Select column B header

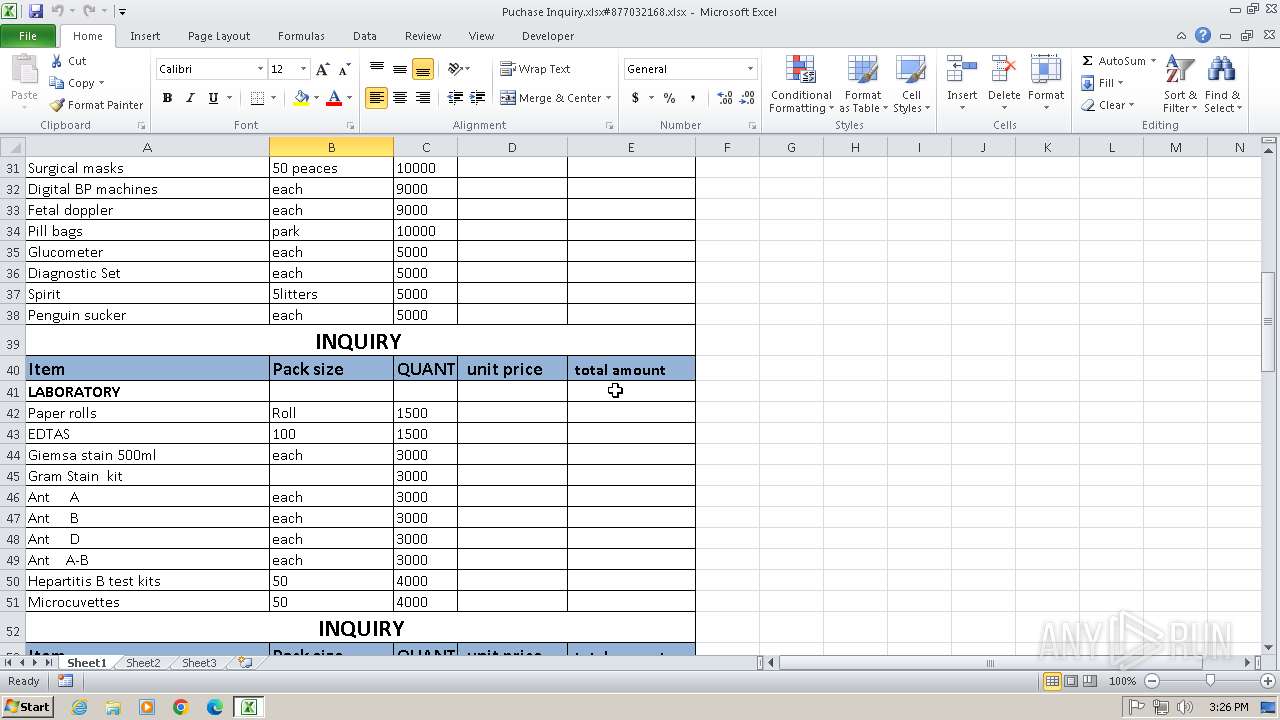(331, 147)
